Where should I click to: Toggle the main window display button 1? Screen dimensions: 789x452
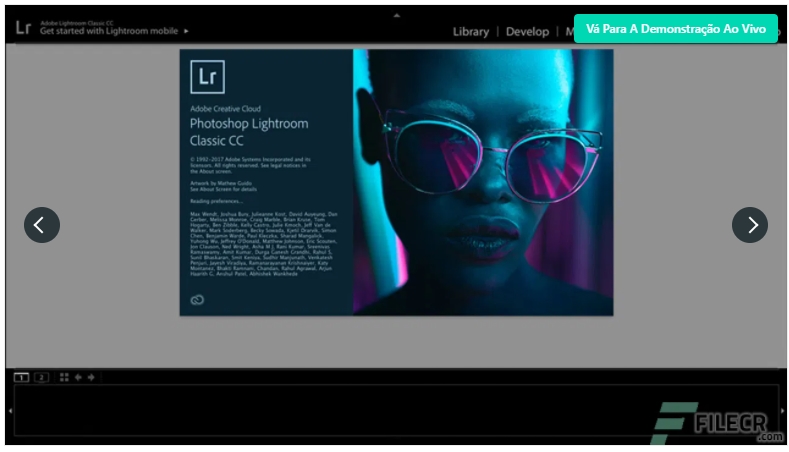[21, 377]
